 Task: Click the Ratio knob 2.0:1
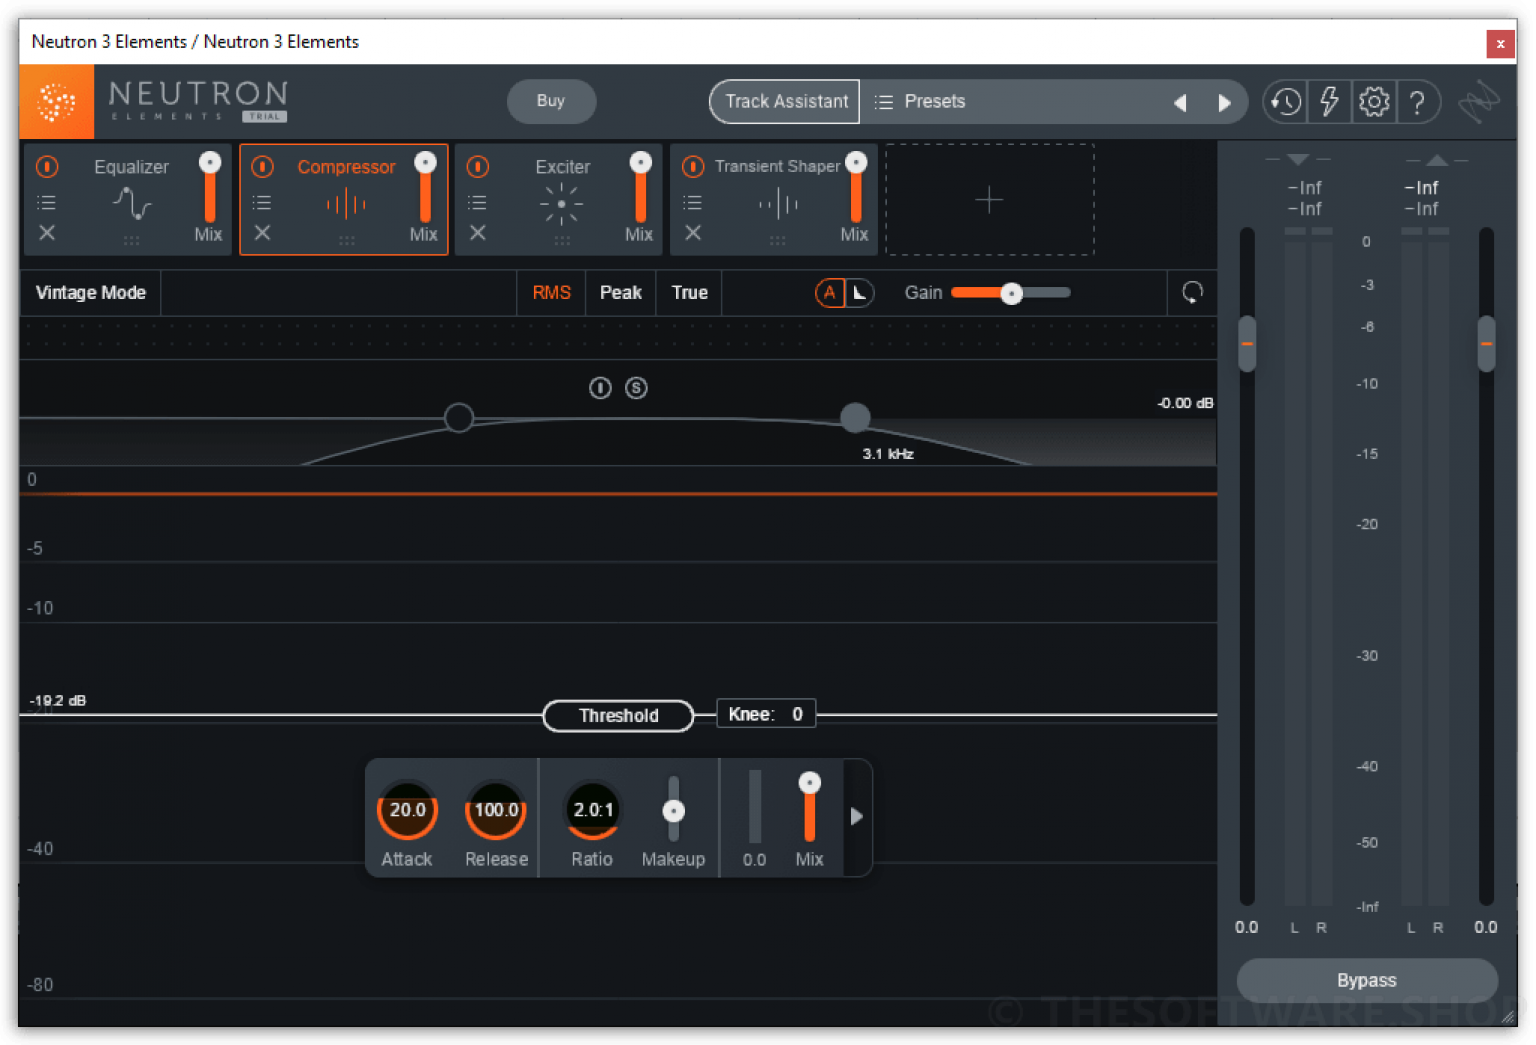click(x=593, y=811)
